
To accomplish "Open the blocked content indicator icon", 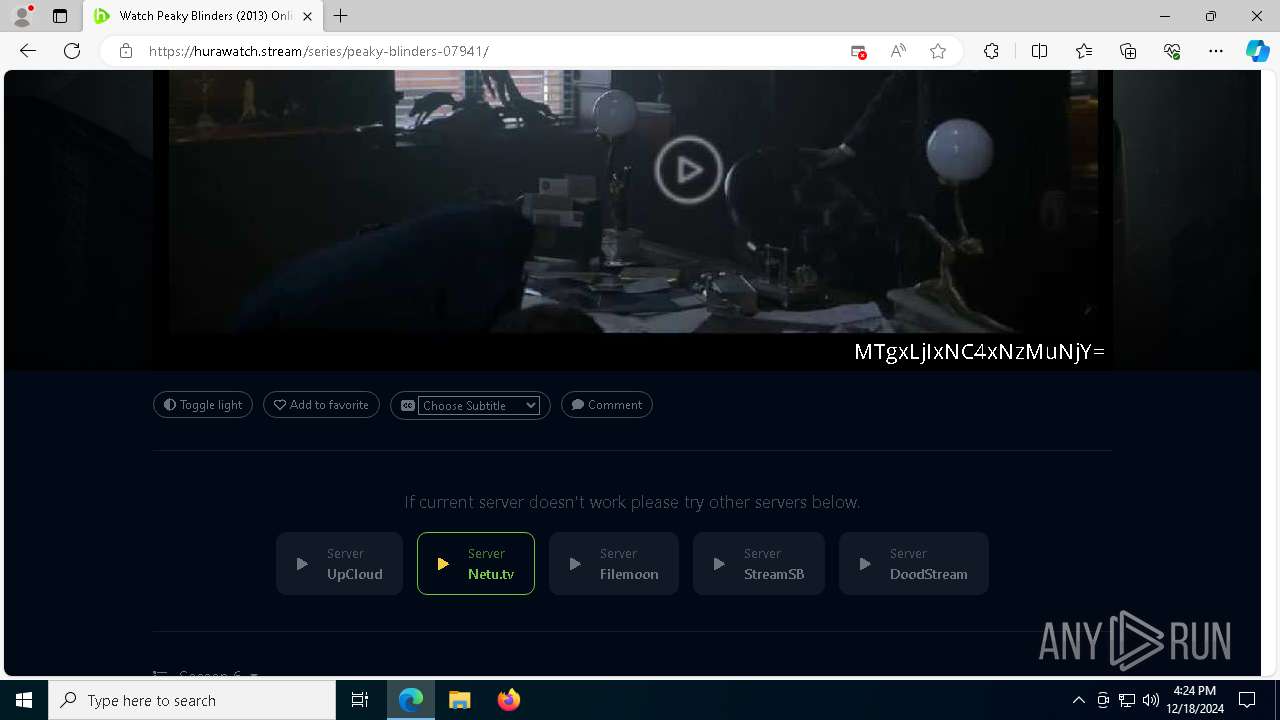I will [858, 51].
